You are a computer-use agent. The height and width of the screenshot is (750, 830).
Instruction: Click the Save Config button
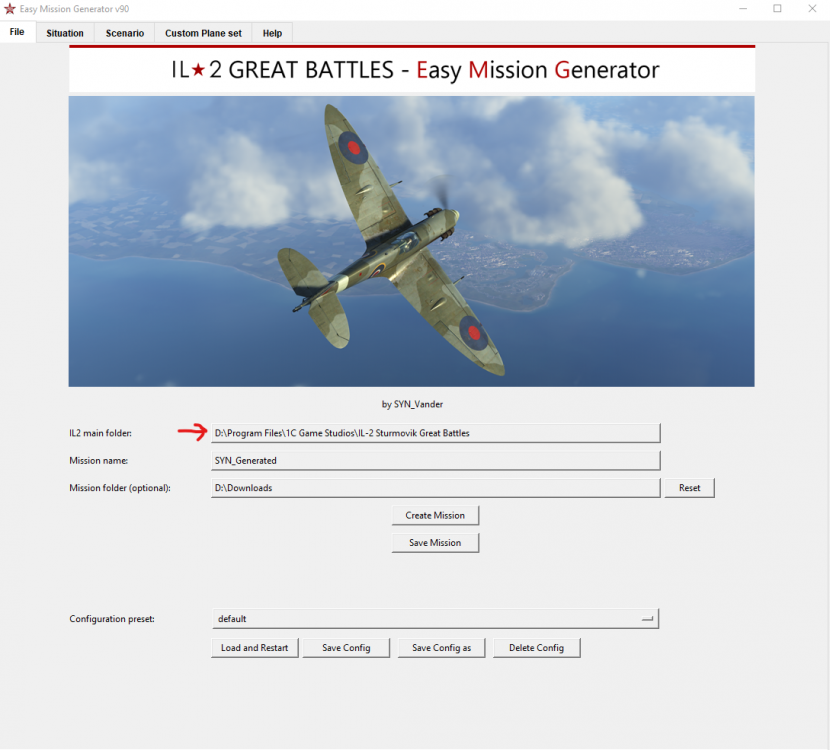pos(346,647)
